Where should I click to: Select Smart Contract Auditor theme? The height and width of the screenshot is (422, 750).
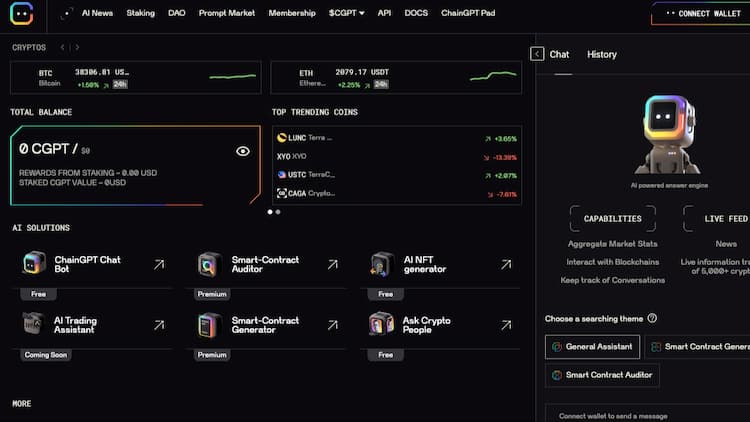pyautogui.click(x=602, y=375)
